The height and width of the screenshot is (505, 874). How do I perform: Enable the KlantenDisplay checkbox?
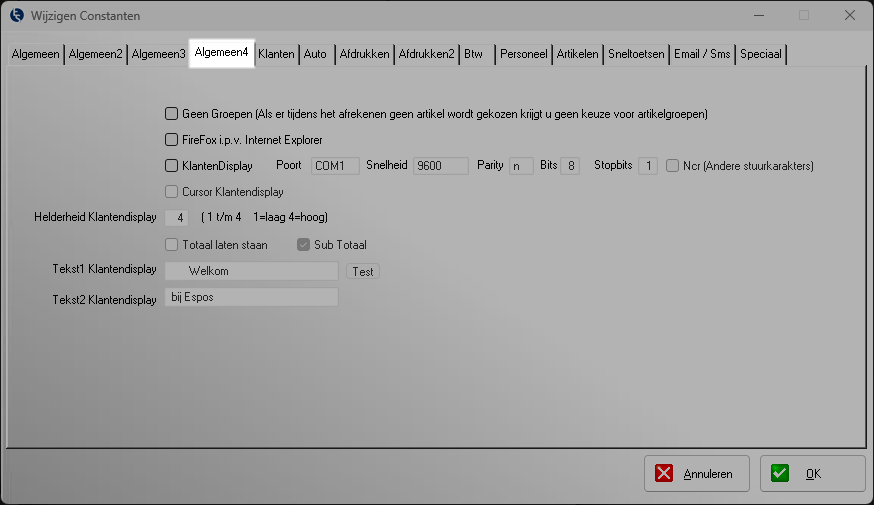(x=172, y=166)
